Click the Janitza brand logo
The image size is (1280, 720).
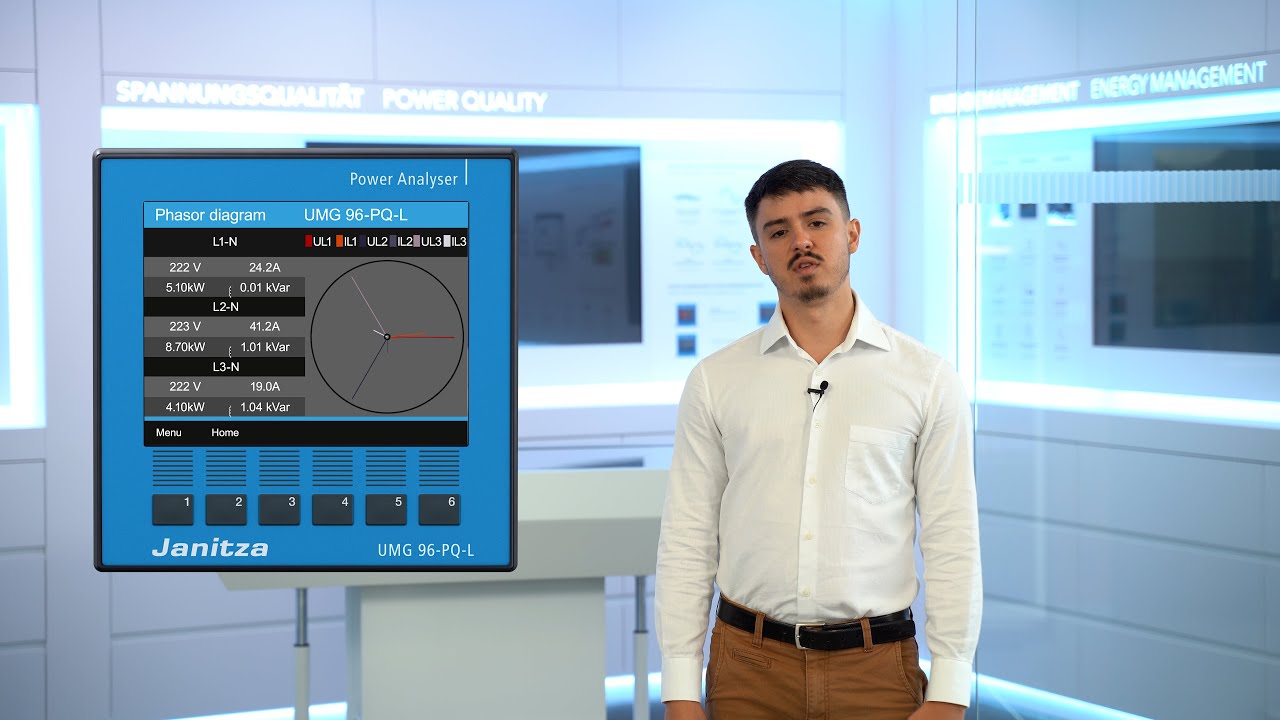210,548
